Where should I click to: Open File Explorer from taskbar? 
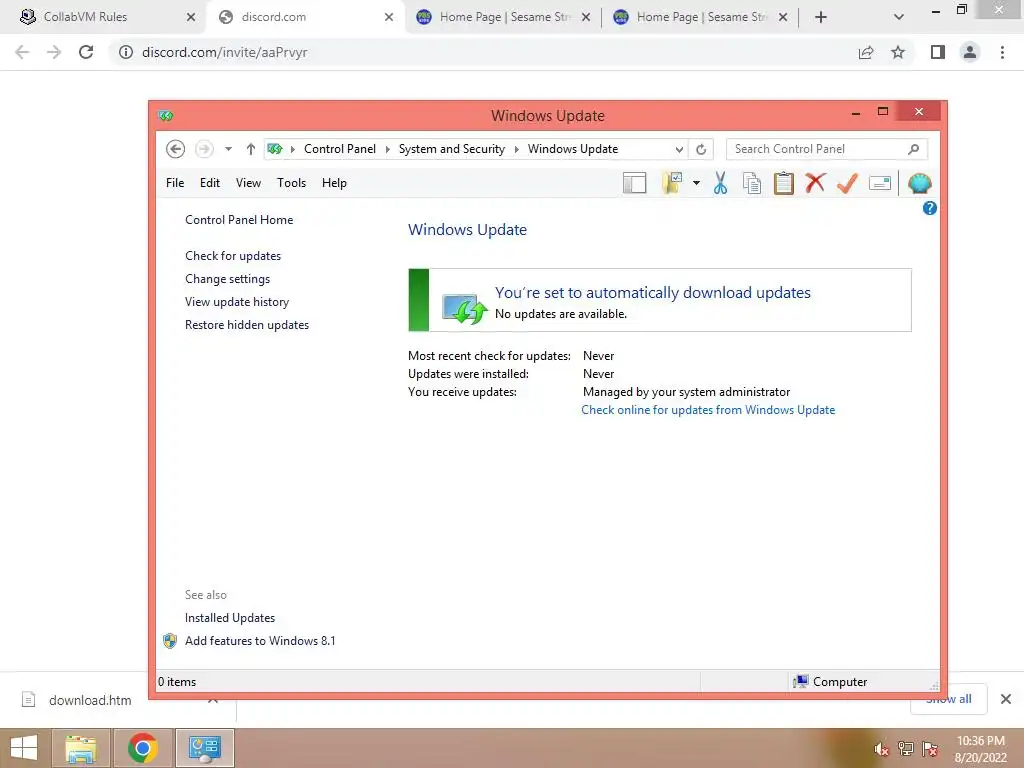coord(80,748)
